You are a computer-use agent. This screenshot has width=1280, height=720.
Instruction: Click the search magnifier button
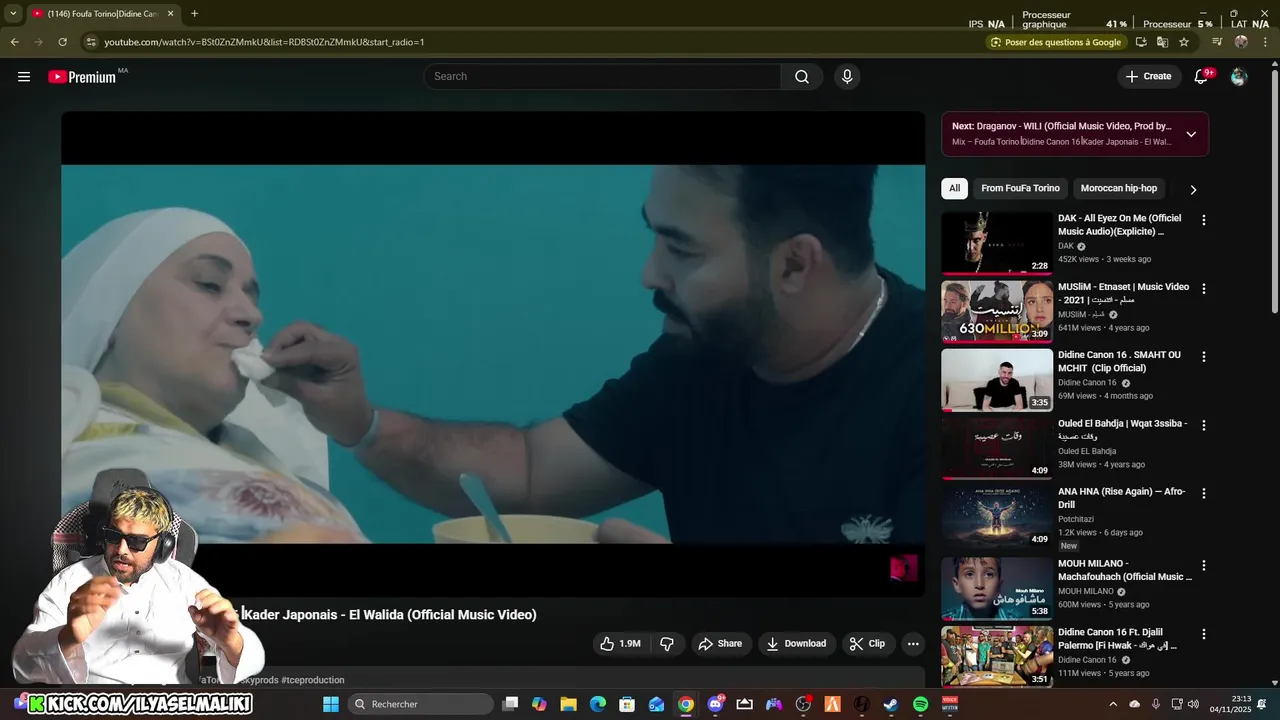[x=802, y=77]
